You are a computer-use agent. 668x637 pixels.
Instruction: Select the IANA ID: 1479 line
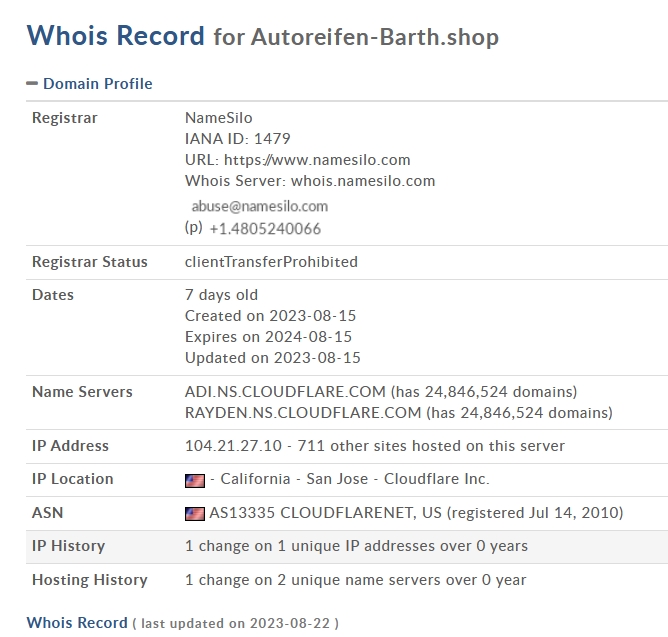(x=237, y=138)
